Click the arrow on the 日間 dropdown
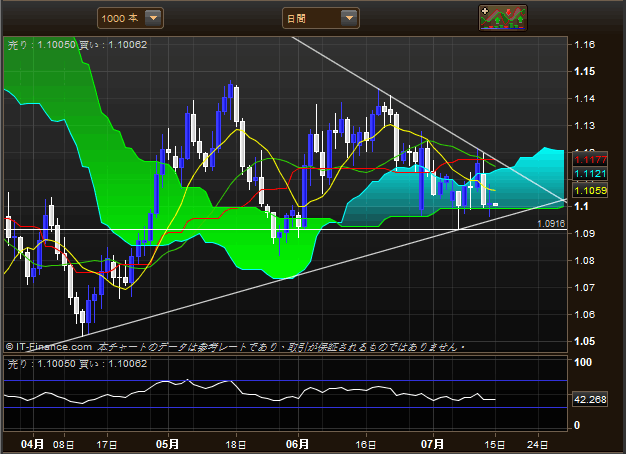Viewport: 626px width, 454px height. 349,18
